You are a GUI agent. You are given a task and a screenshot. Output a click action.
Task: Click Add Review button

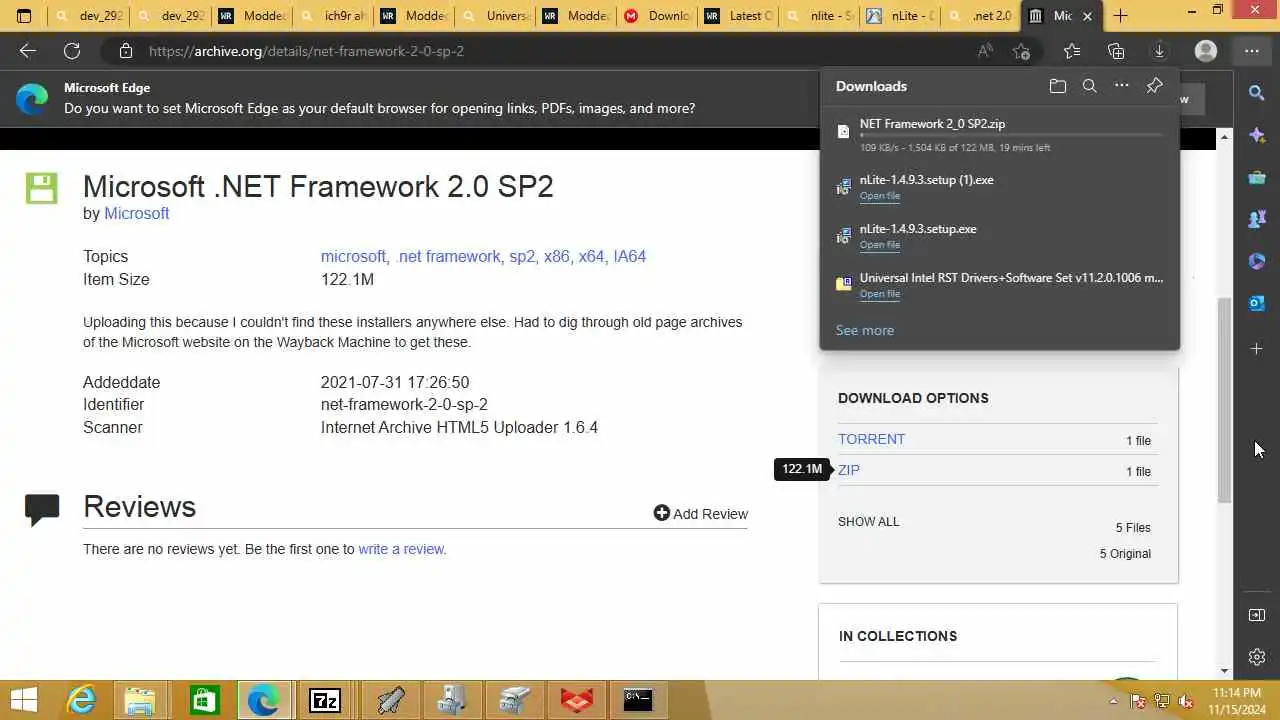point(701,513)
